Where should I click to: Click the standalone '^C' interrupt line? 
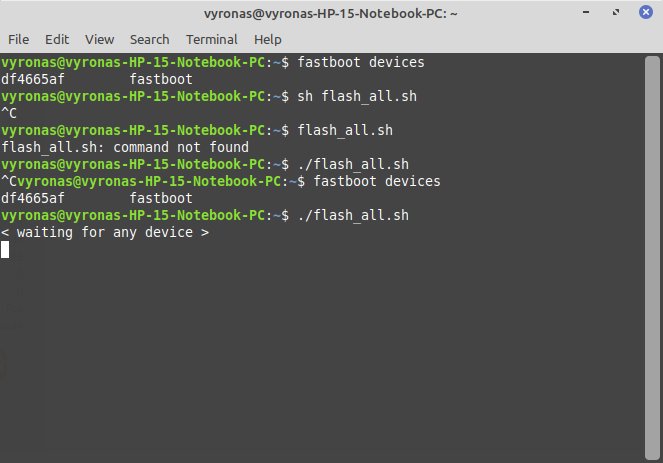click(9, 114)
